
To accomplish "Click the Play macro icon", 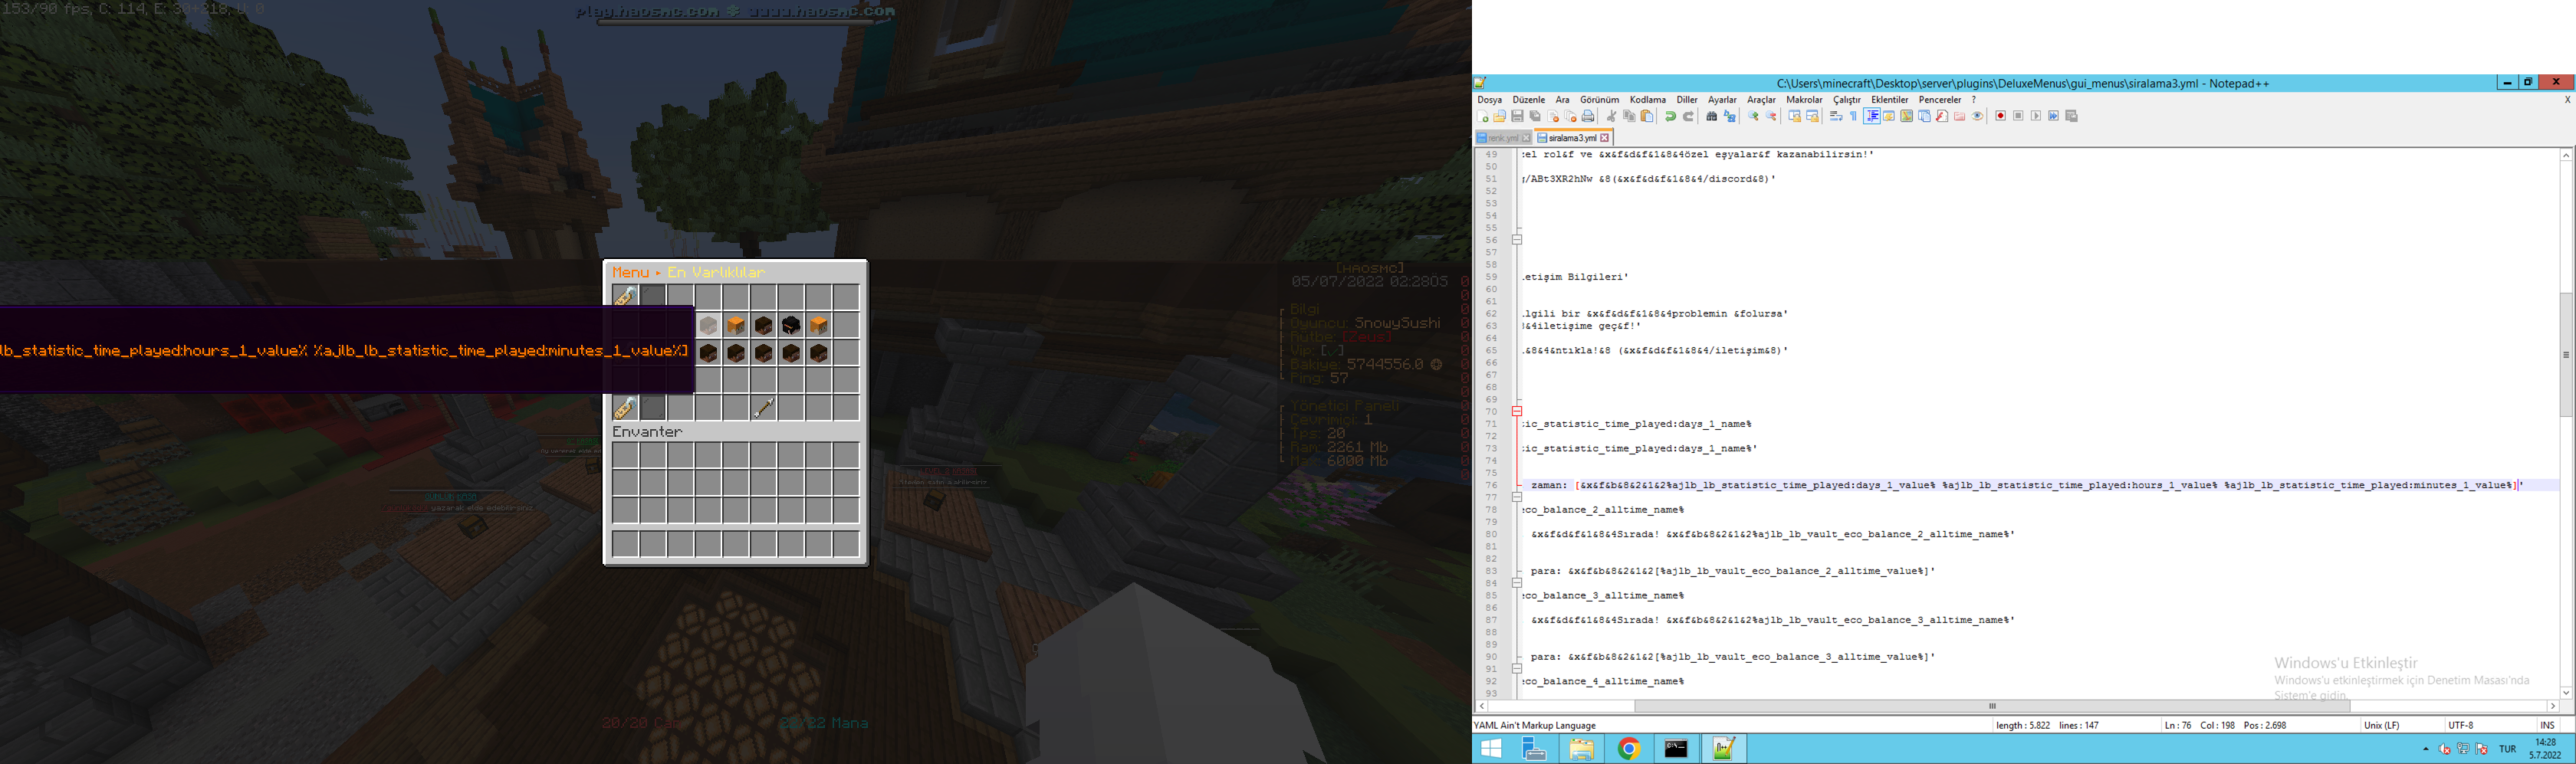I will (2036, 116).
